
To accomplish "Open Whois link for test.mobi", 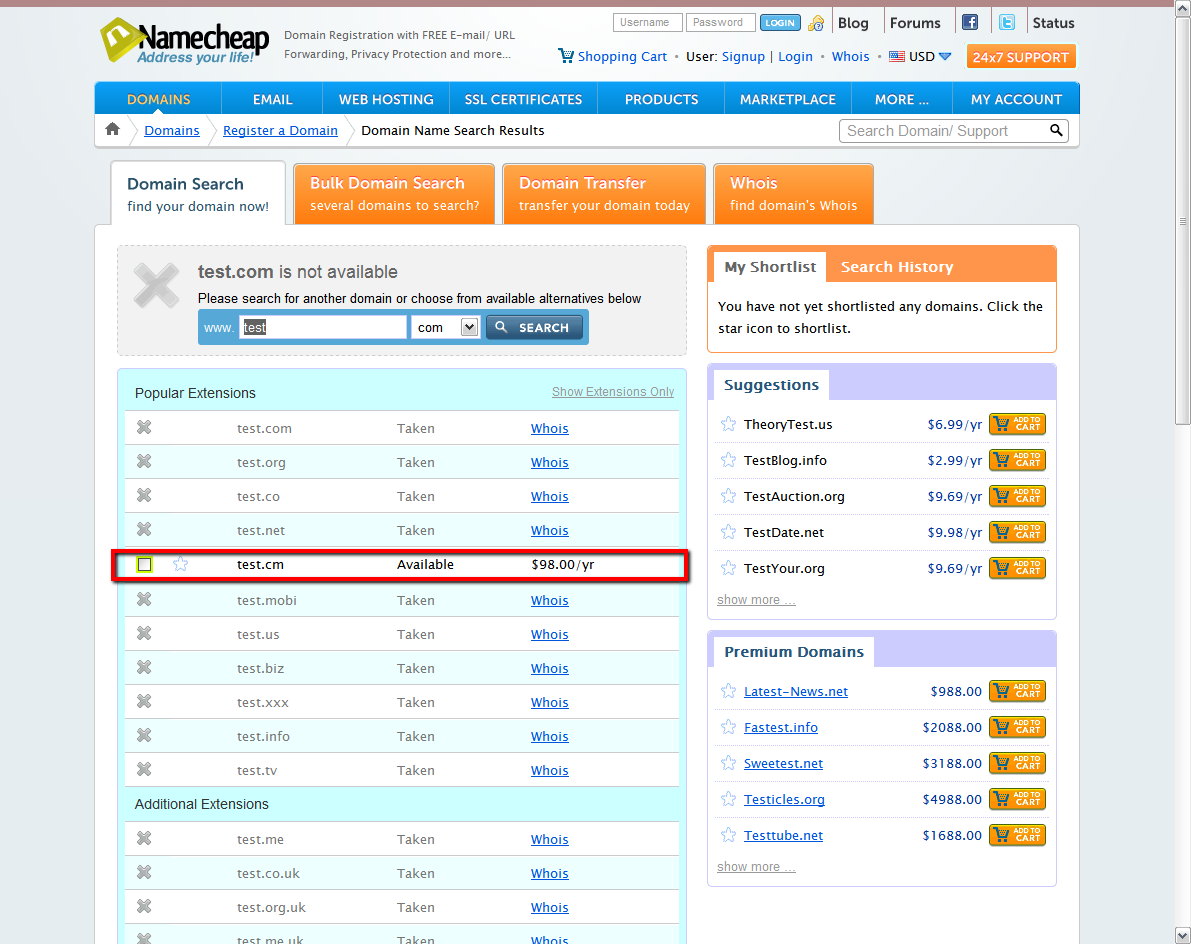I will (x=549, y=600).
